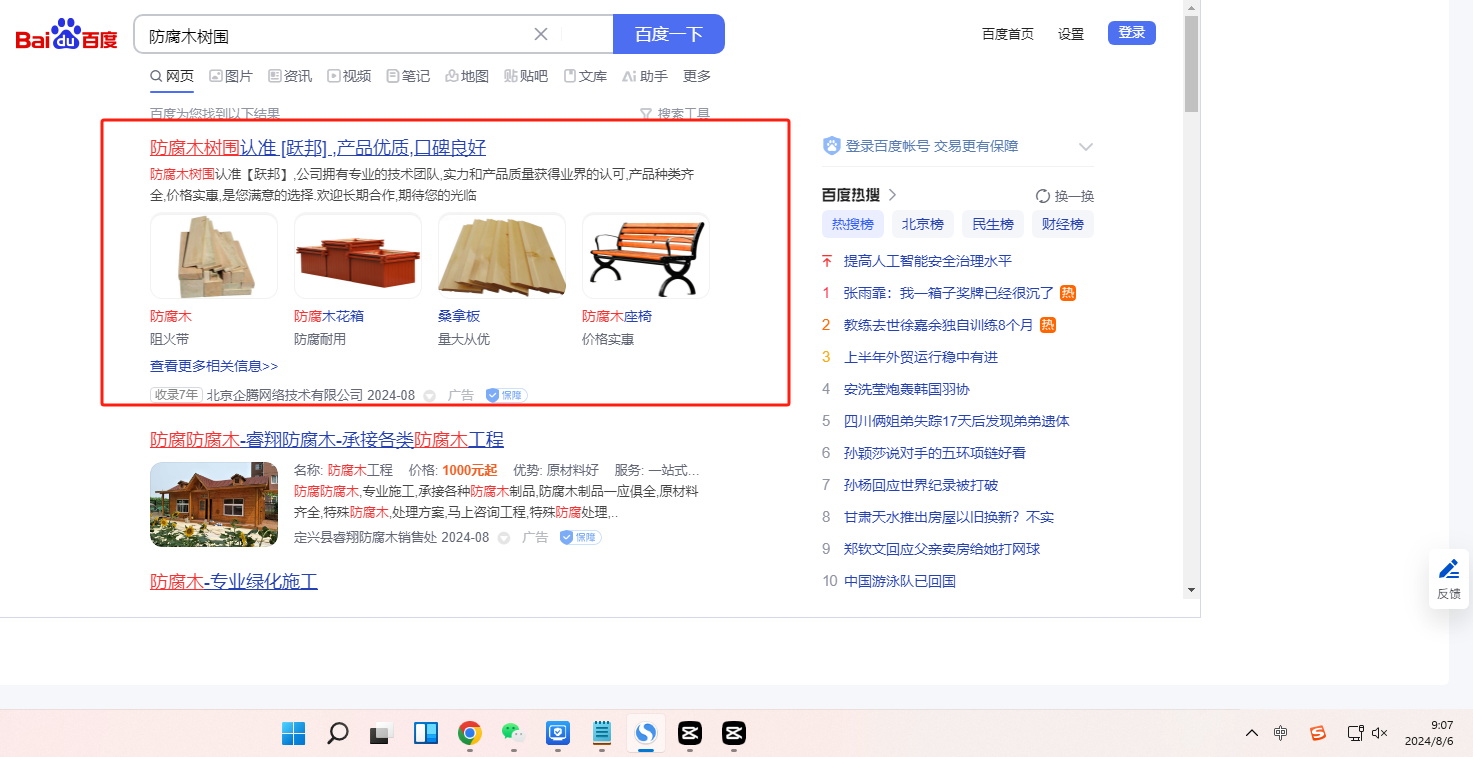Open the 设置 link
This screenshot has width=1473, height=757.
[1071, 34]
